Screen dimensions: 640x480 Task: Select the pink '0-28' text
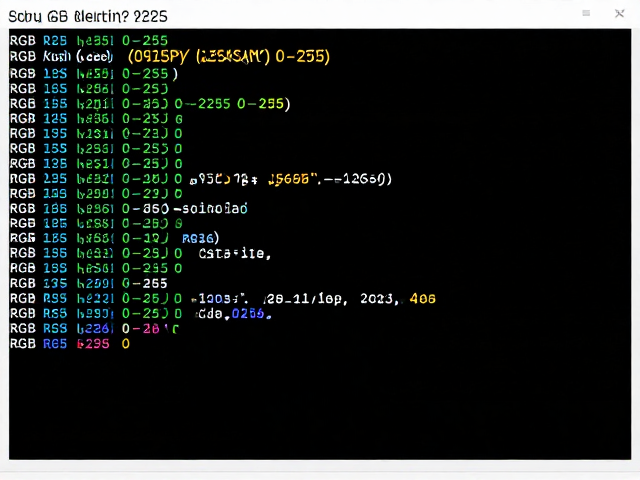141,329
